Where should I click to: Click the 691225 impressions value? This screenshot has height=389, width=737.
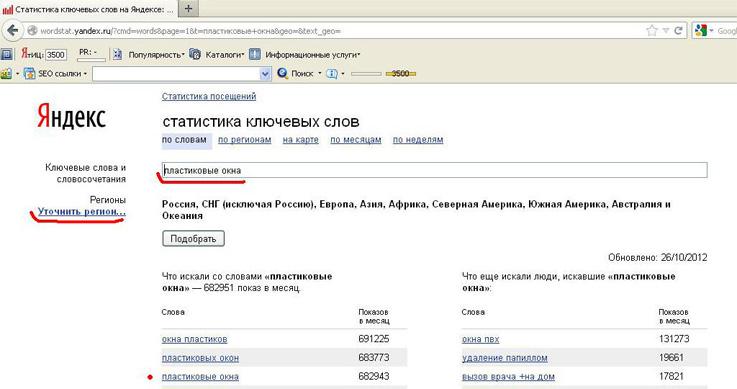(374, 339)
